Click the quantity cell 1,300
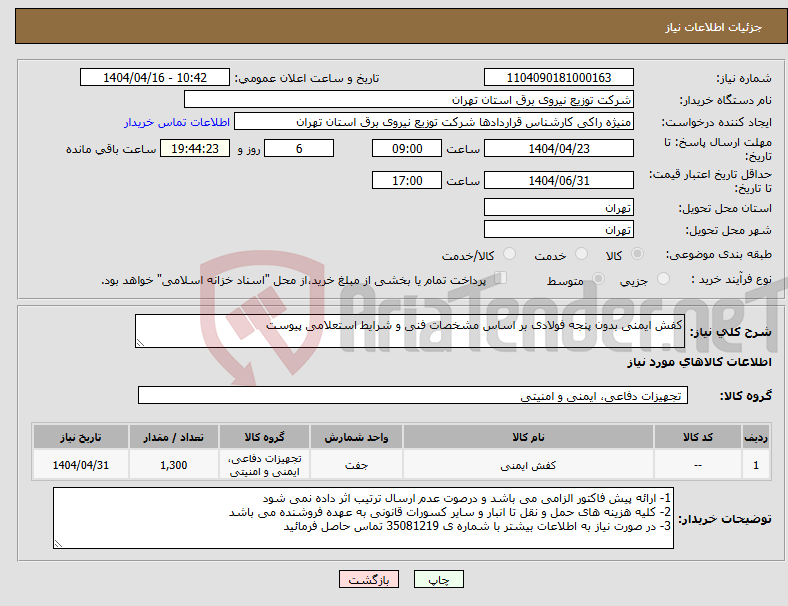This screenshot has width=788, height=606. pos(173,465)
